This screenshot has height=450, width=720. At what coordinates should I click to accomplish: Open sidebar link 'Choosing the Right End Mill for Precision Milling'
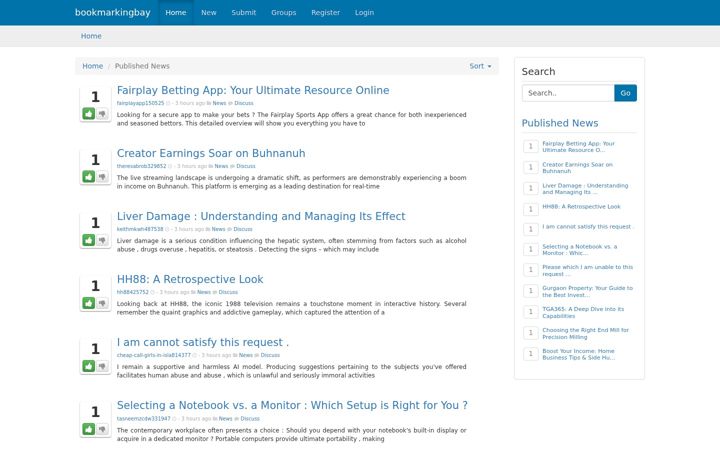[585, 333]
